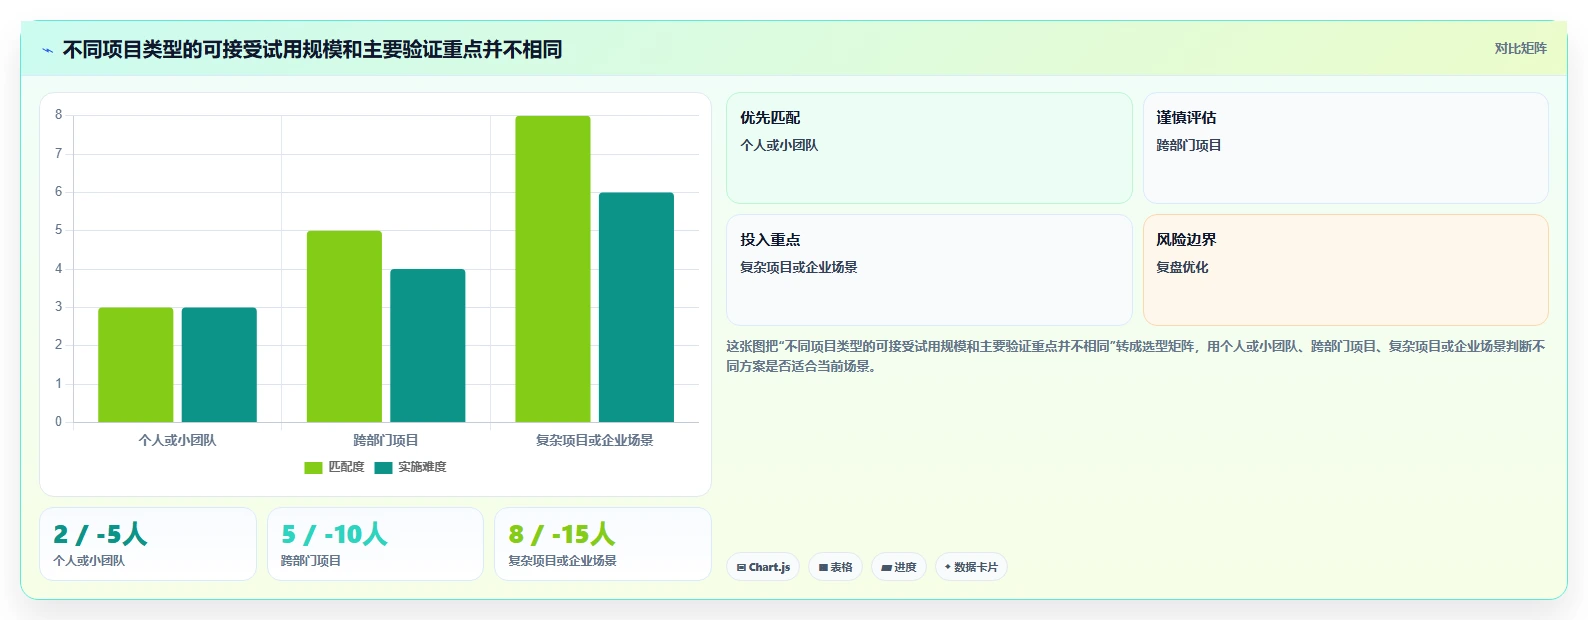Select the 进度 tag

899,567
